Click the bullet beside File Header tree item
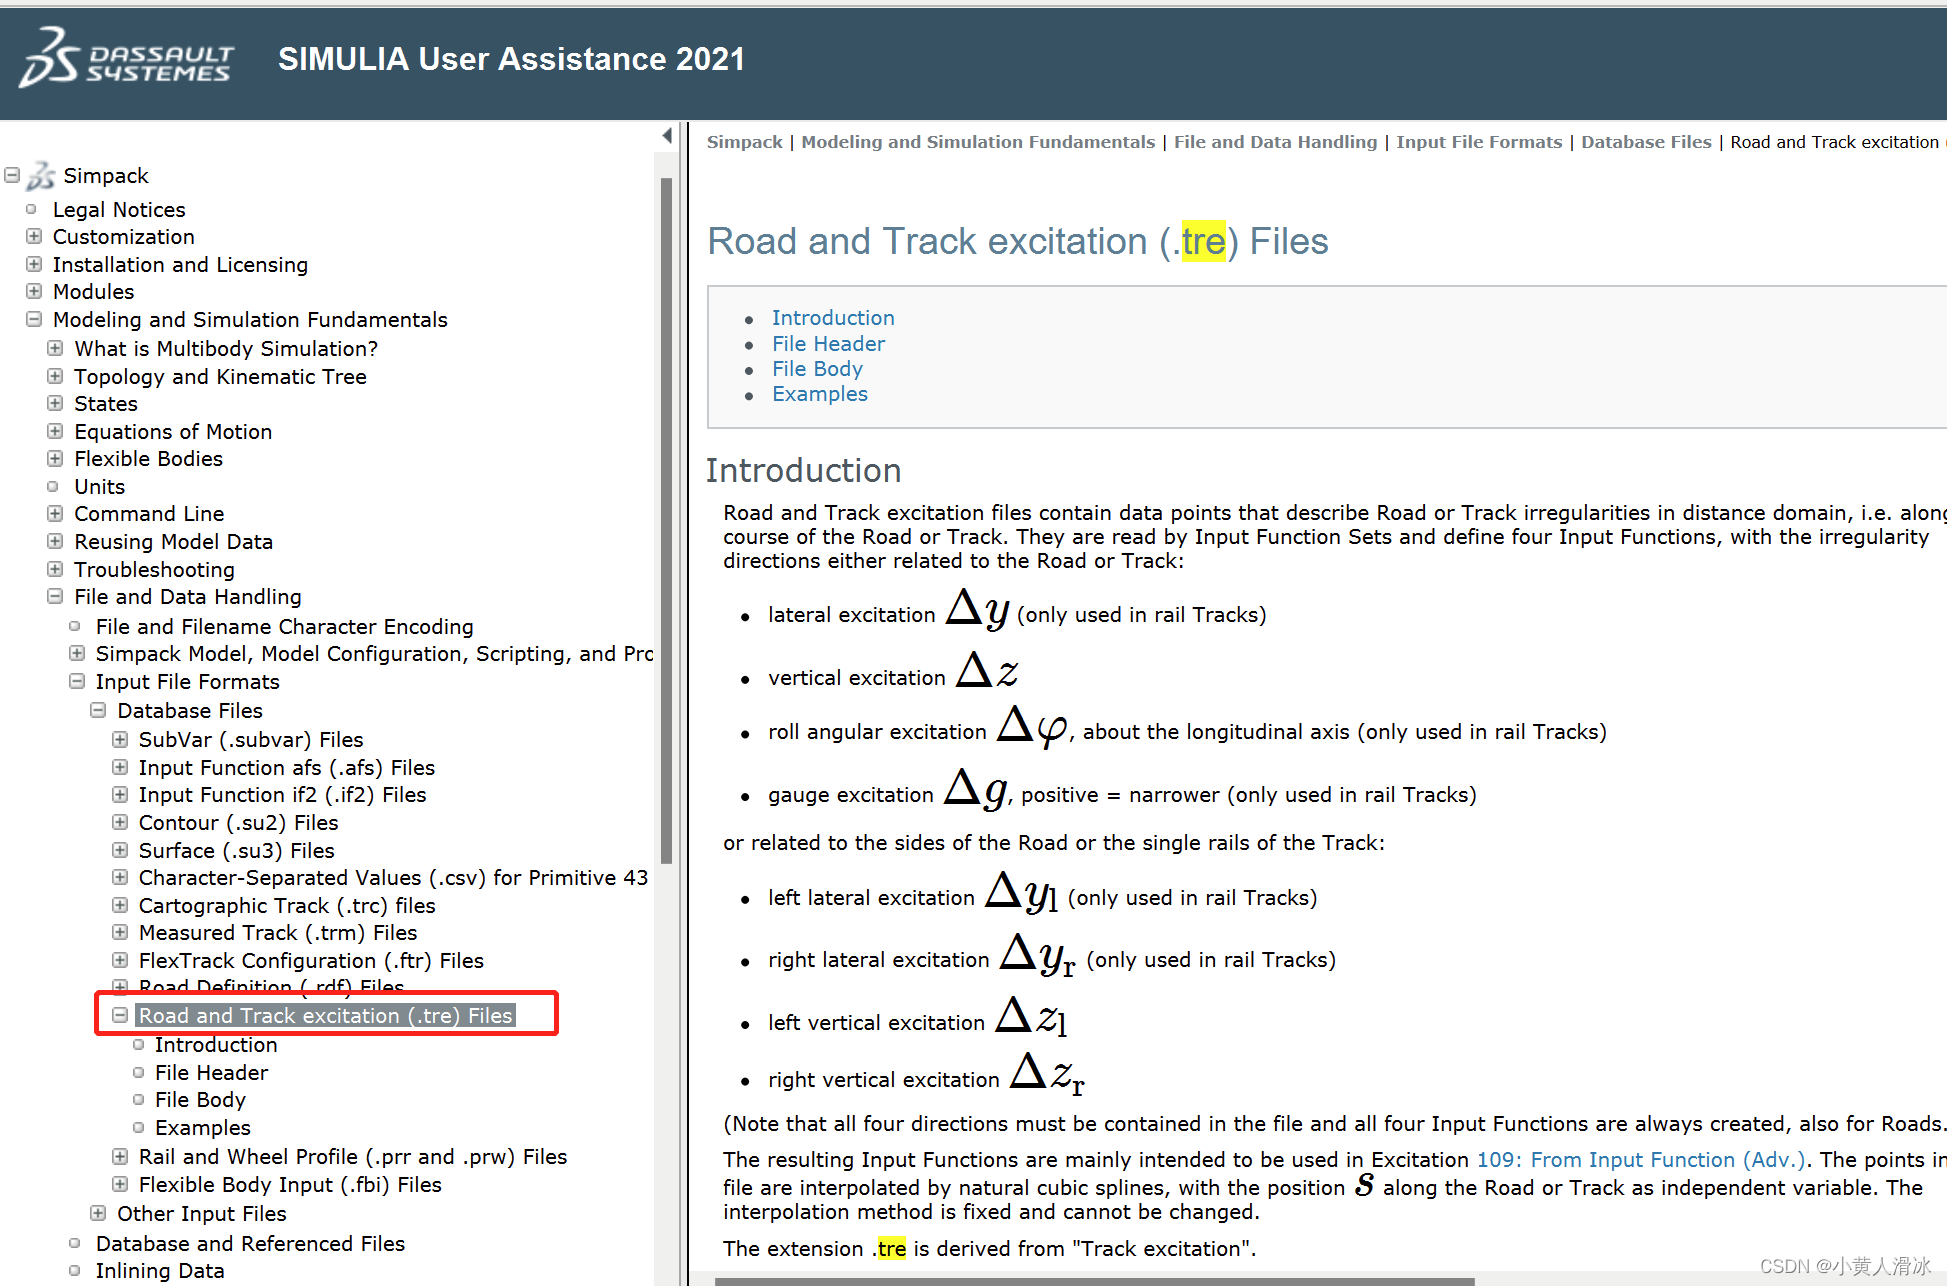Viewport: 1947px width, 1286px height. point(139,1073)
